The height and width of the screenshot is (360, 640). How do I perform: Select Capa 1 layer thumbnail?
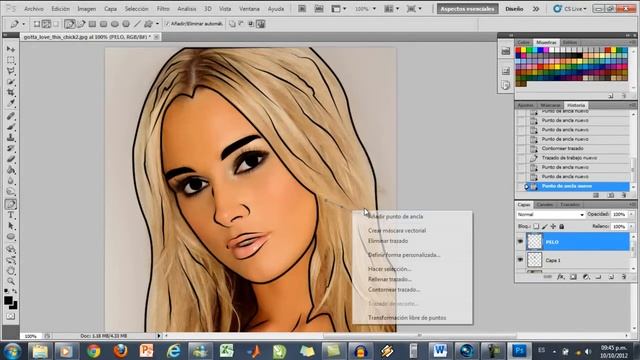tap(534, 260)
